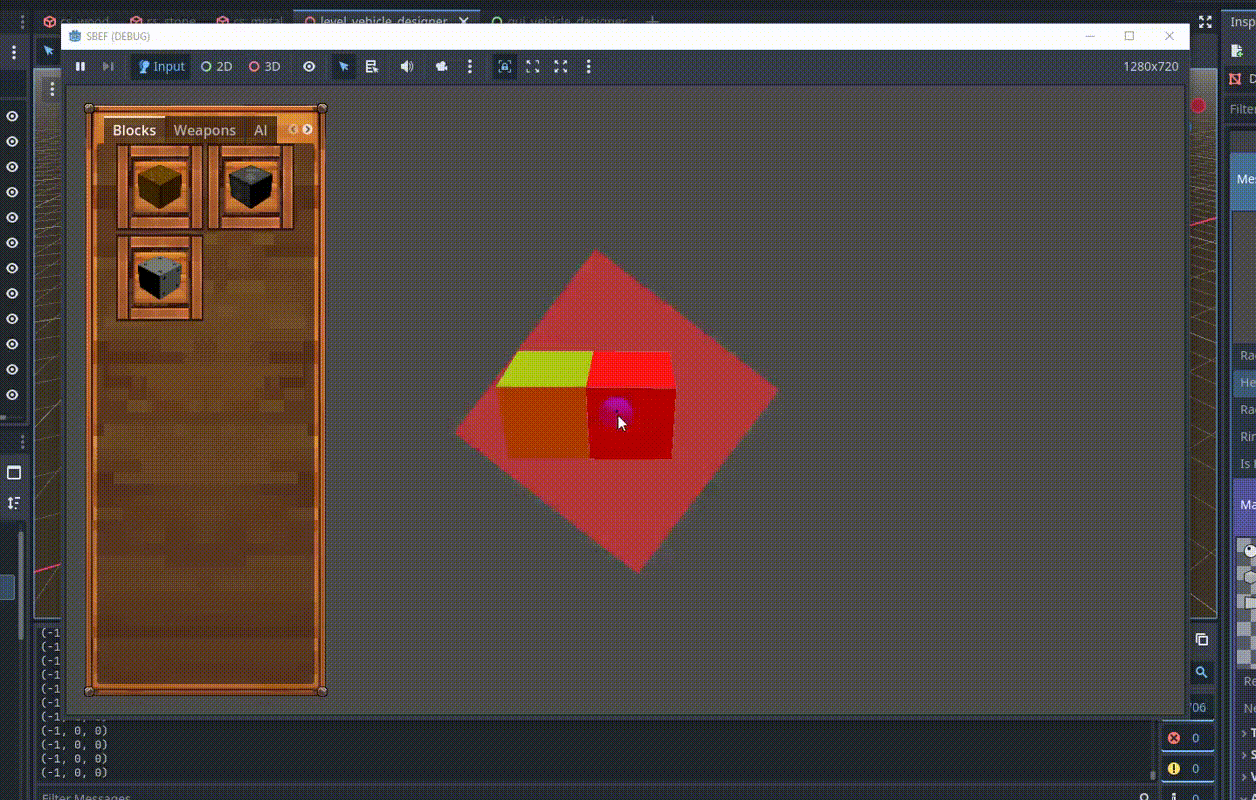Open camera options three-dot menu
Screen dimensions: 1256x800
(470, 67)
